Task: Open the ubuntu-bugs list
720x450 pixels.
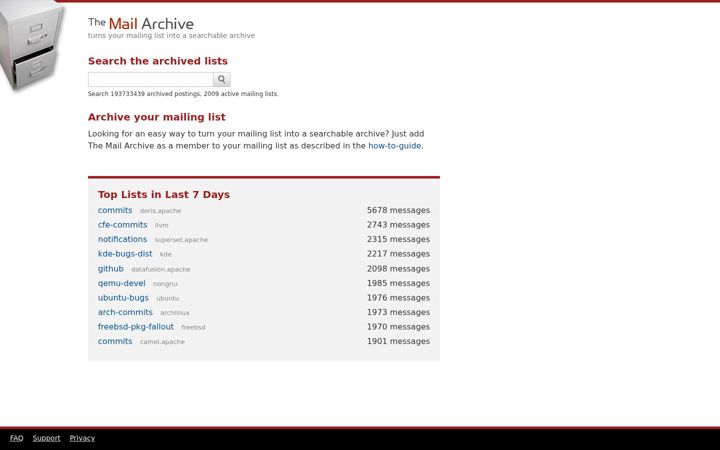Action: (x=123, y=298)
